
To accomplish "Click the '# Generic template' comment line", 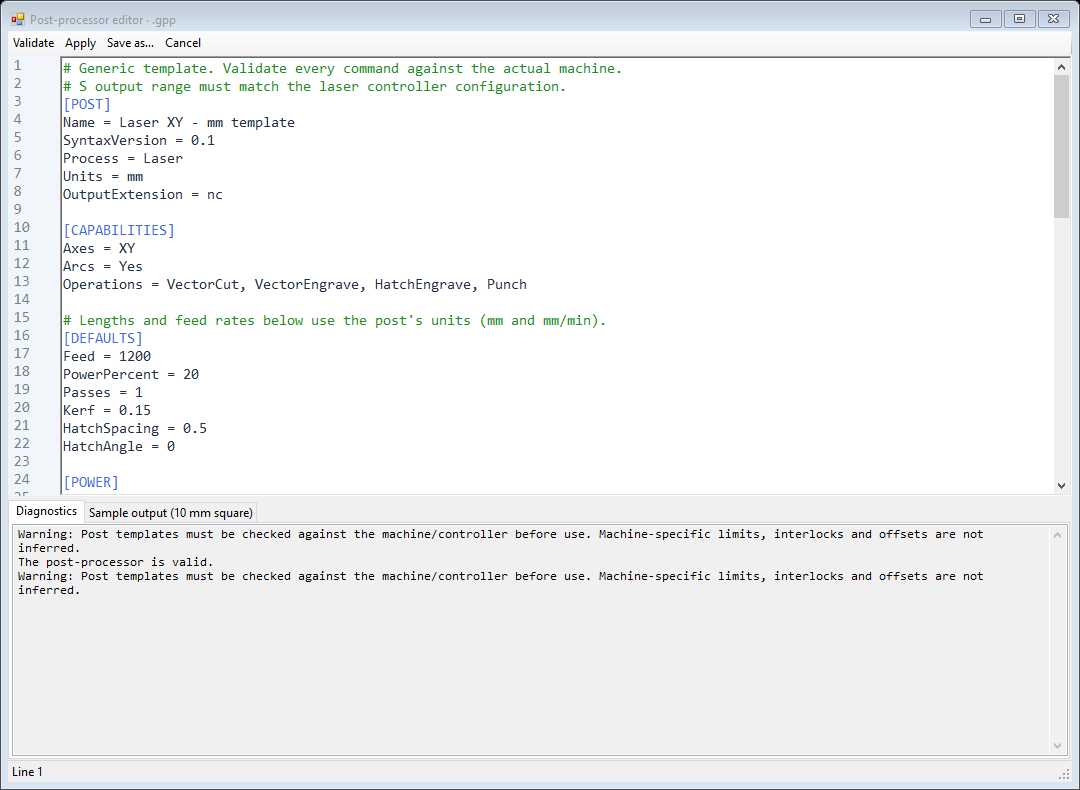I will tap(343, 68).
